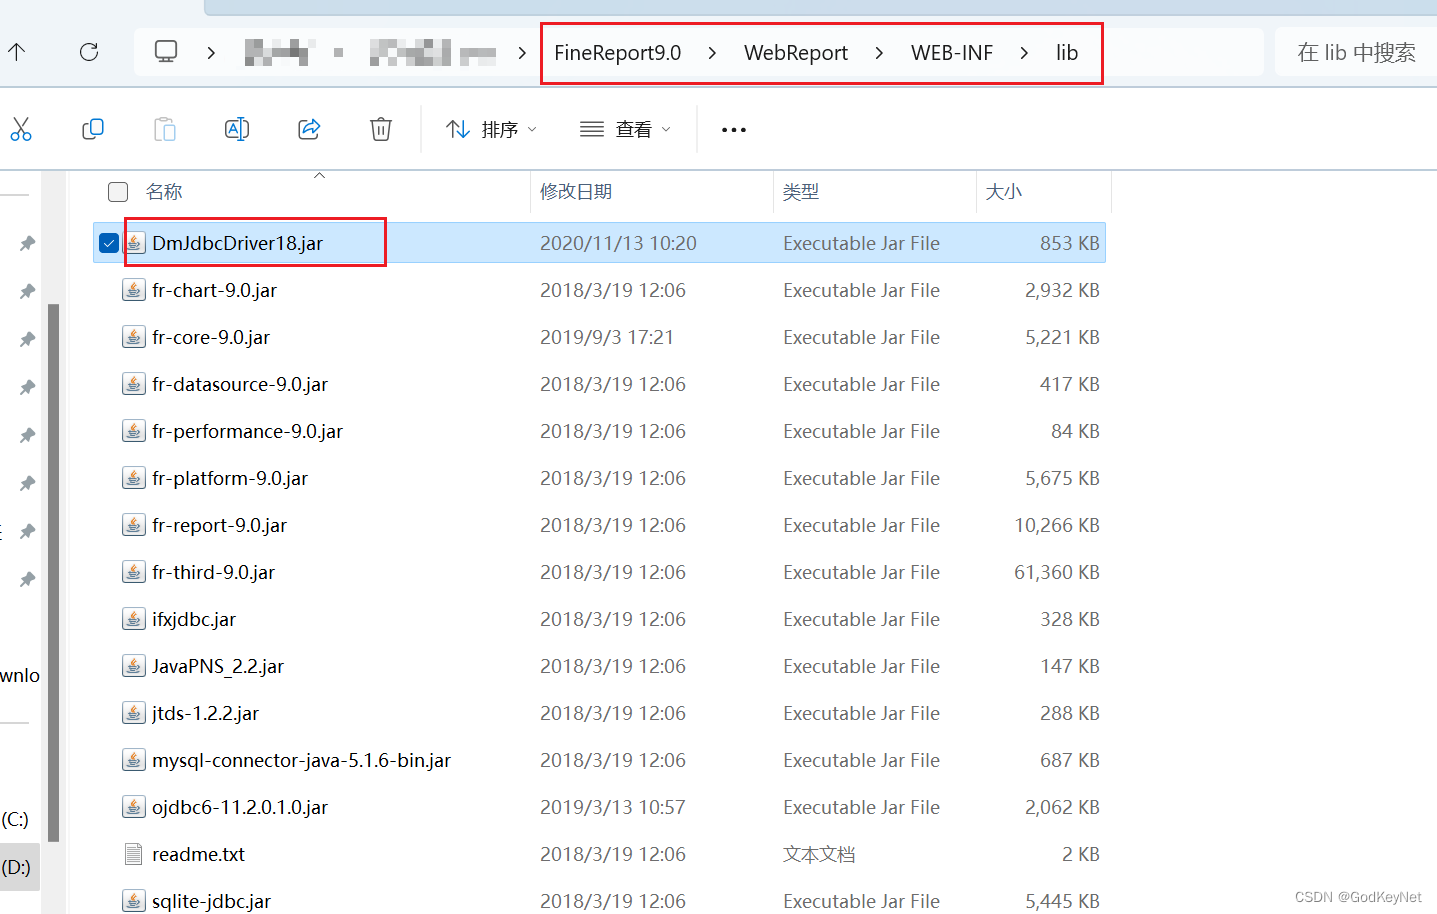Click the Up arrow navigation button
This screenshot has height=914, width=1437.
click(x=17, y=52)
